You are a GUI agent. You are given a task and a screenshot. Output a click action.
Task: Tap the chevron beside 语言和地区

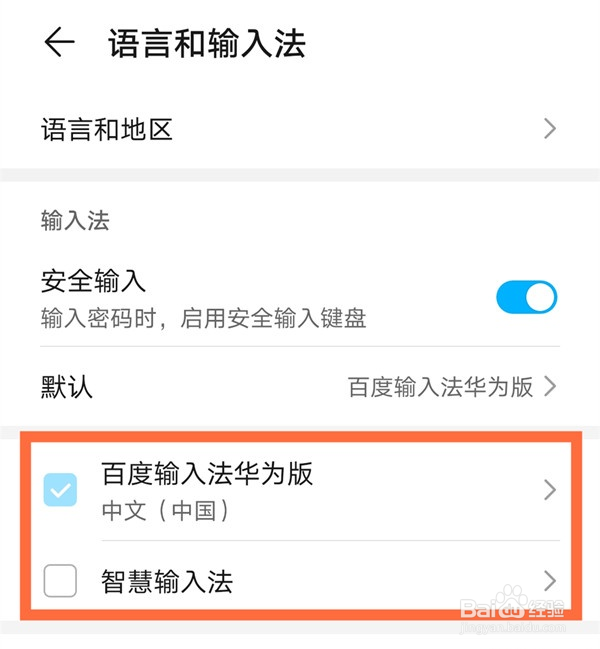click(x=550, y=129)
